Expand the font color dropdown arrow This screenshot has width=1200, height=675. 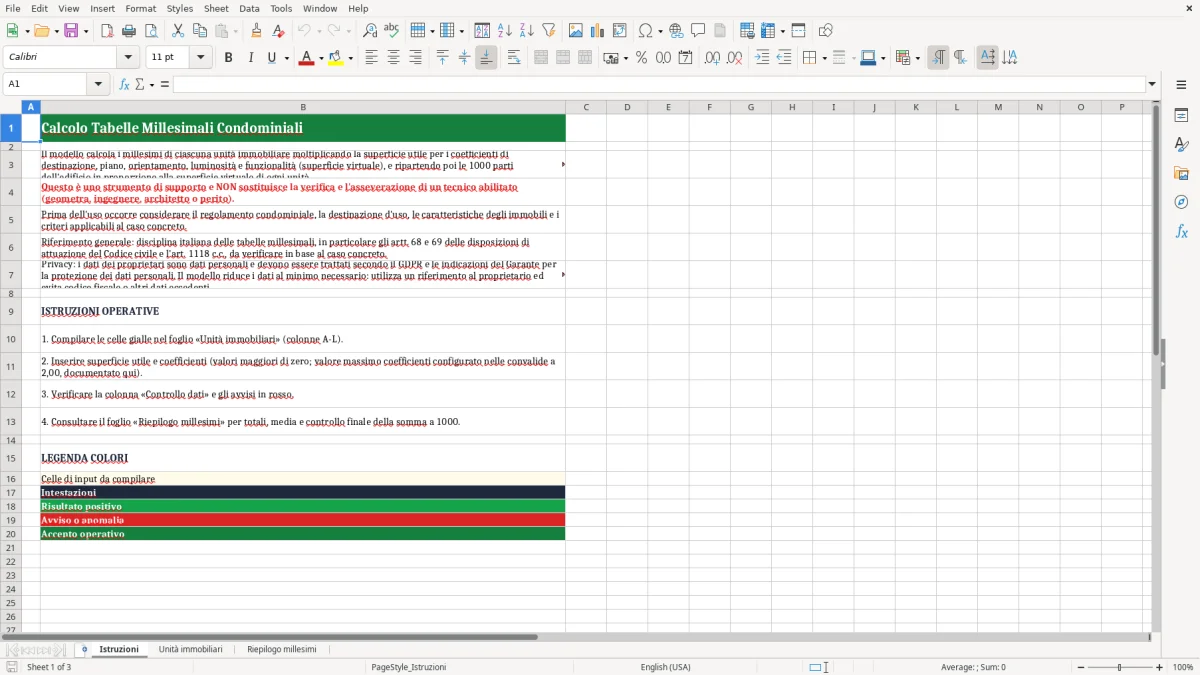(x=320, y=58)
